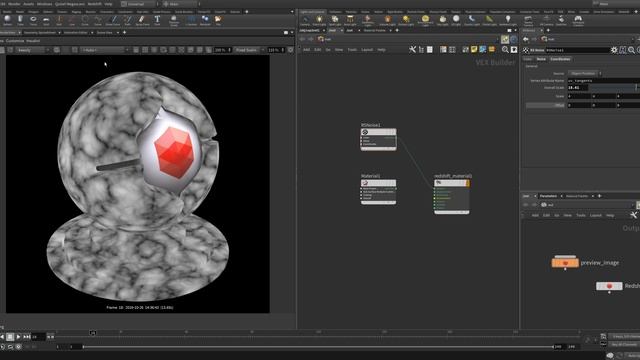This screenshot has width=640, height=360.
Task: Select the RSNoise1 node
Action: point(378,139)
